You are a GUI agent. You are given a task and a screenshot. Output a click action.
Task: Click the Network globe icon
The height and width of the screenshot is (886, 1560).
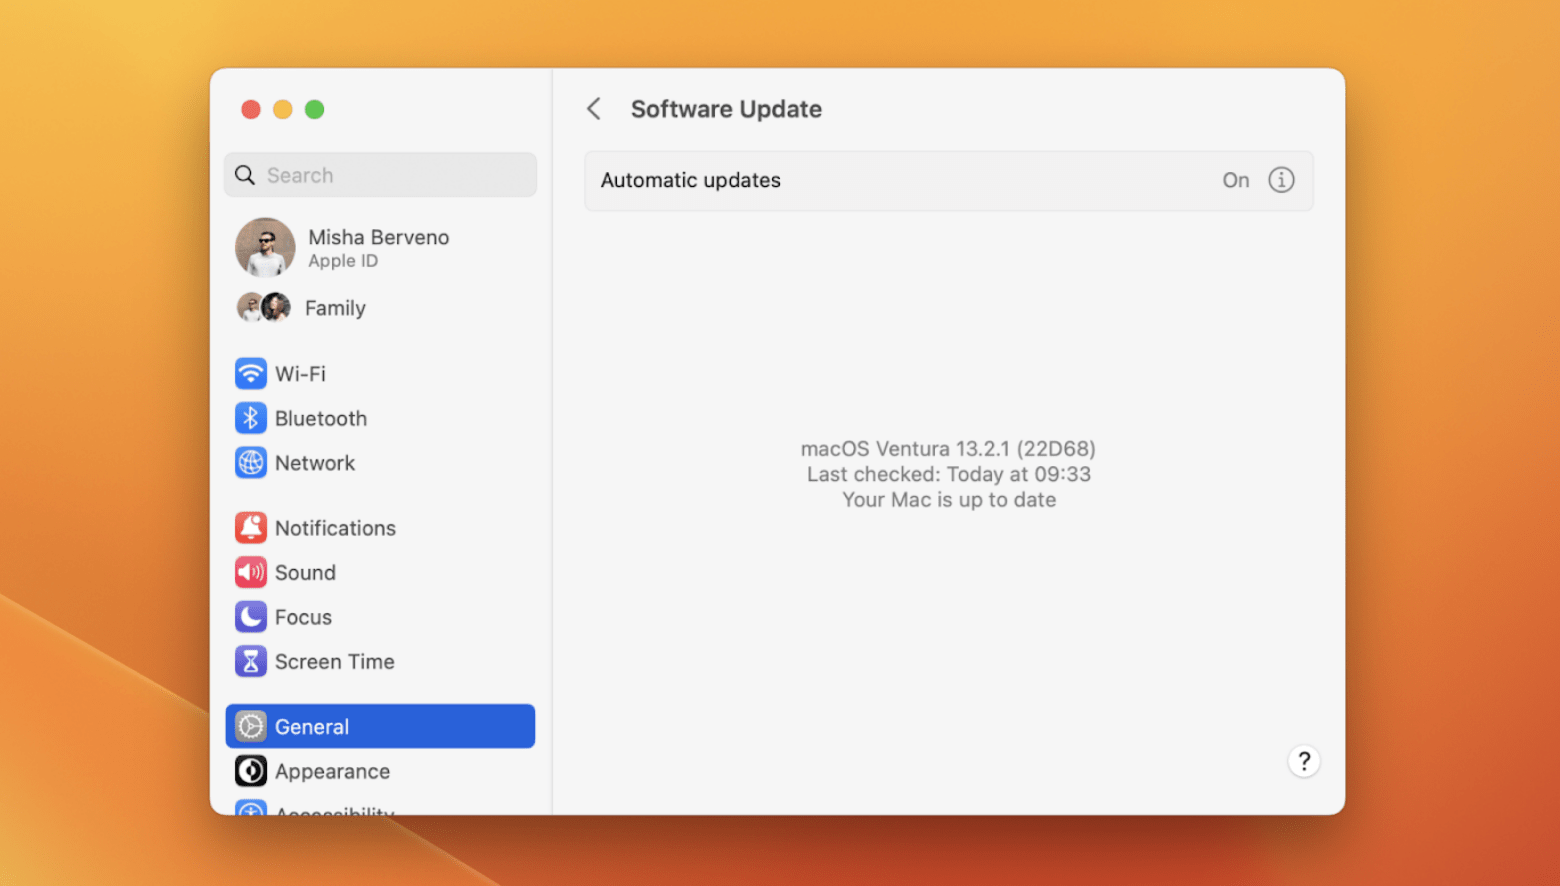pyautogui.click(x=251, y=462)
